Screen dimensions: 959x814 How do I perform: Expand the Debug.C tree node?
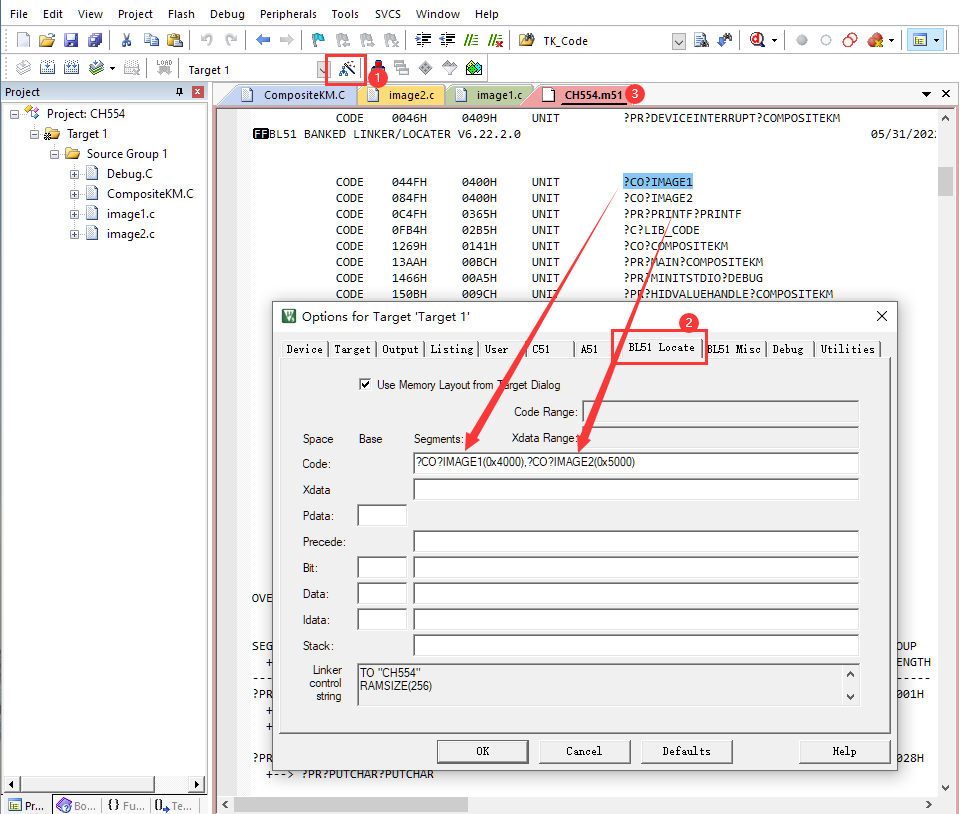[x=74, y=174]
